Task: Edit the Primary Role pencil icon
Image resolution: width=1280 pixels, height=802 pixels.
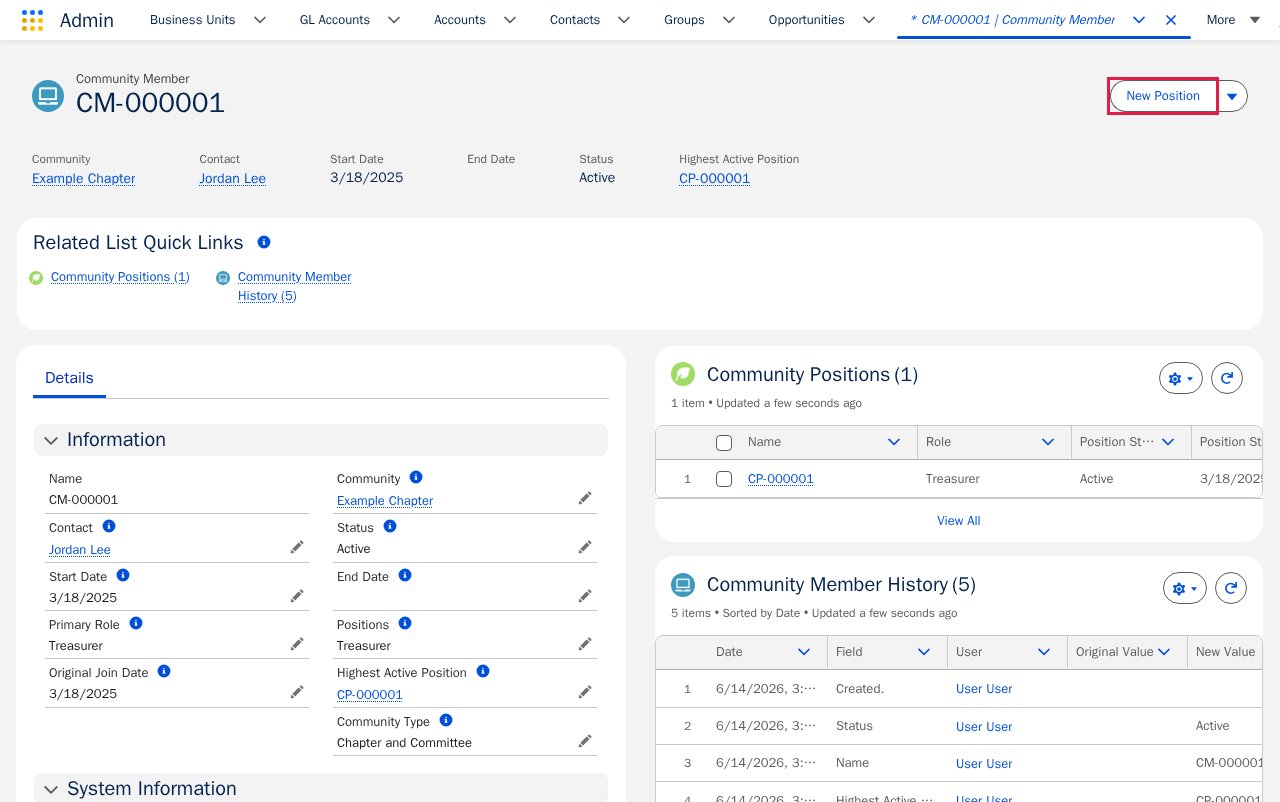Action: click(297, 644)
